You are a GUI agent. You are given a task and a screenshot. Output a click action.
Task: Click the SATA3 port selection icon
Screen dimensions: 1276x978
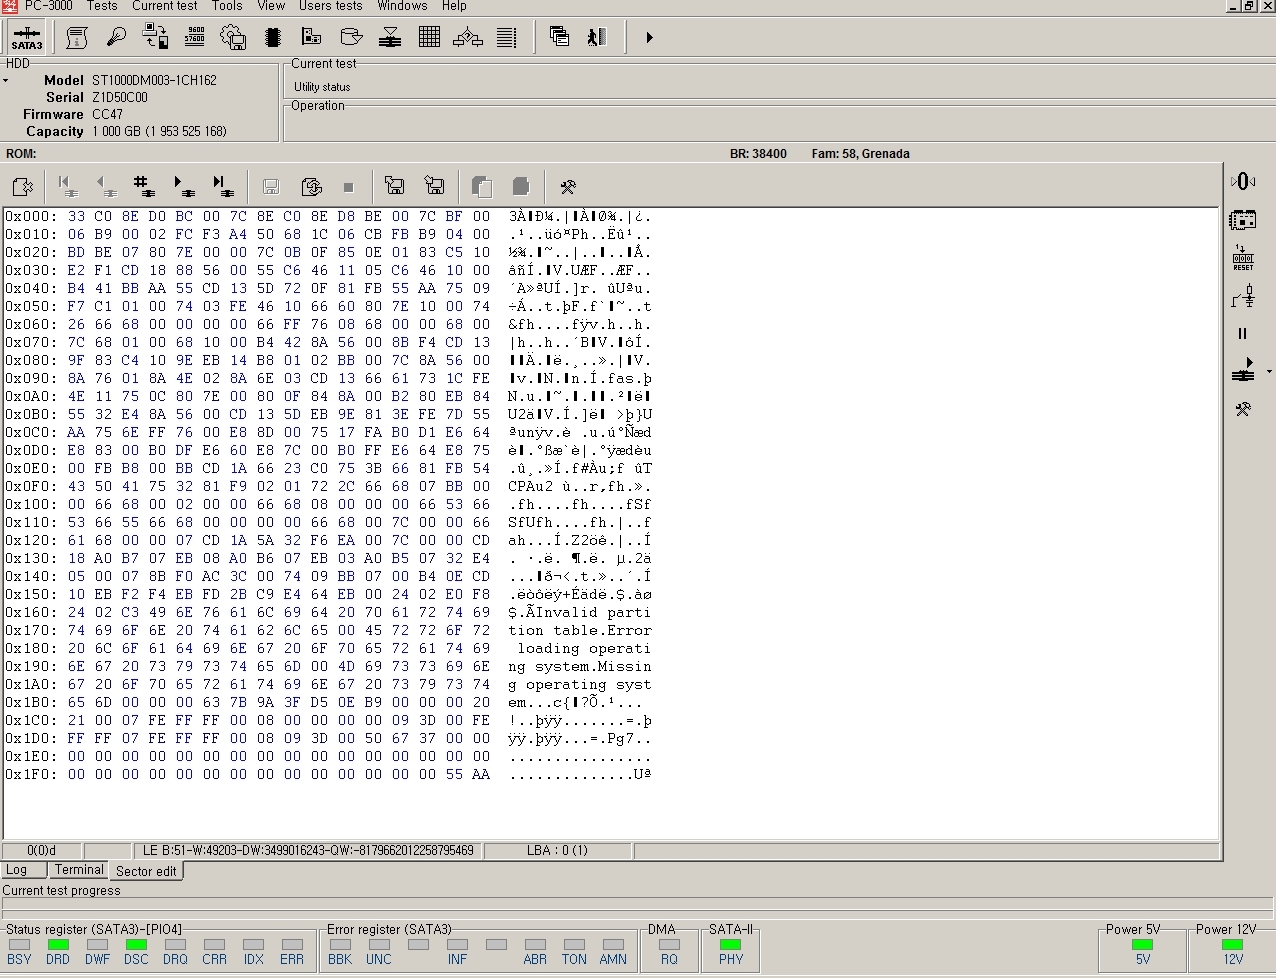(x=27, y=38)
